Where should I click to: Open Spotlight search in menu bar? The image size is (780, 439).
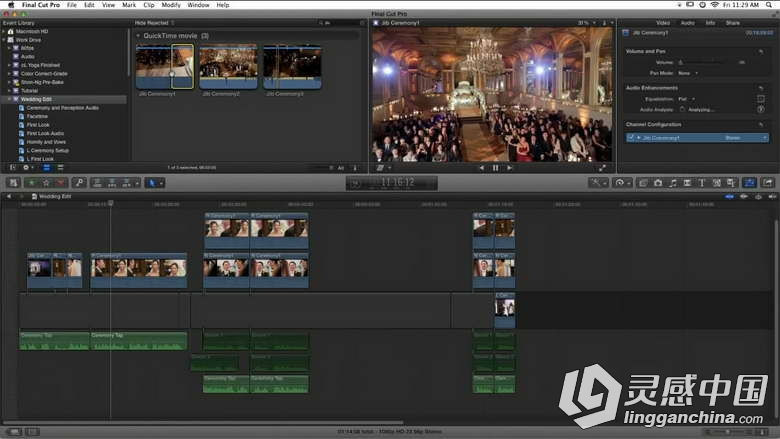pyautogui.click(x=769, y=5)
